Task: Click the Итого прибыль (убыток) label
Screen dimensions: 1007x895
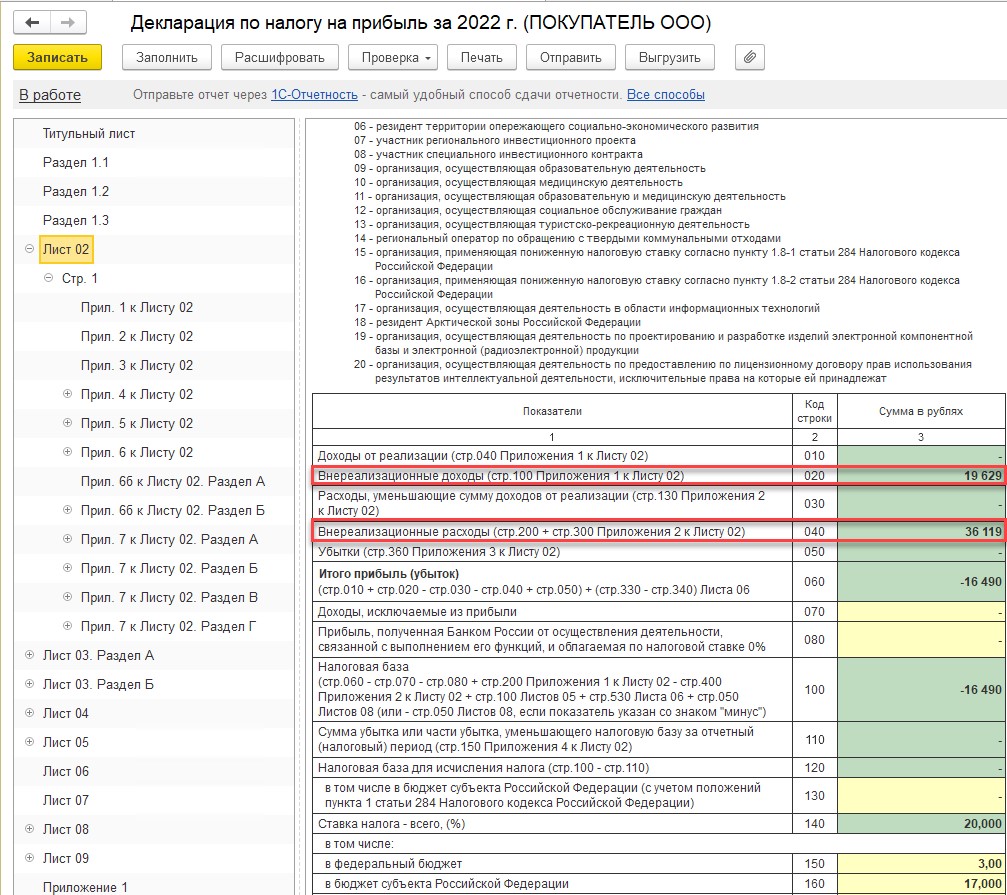Action: 389,573
